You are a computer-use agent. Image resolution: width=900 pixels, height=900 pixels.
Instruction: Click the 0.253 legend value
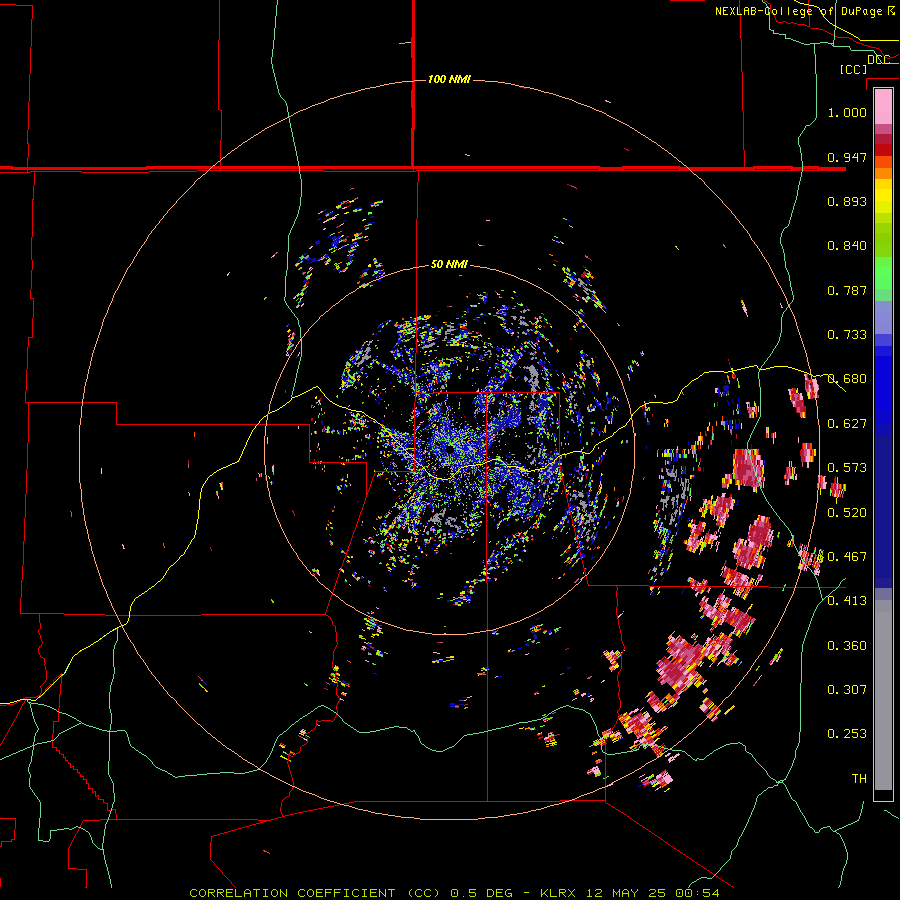pos(847,734)
